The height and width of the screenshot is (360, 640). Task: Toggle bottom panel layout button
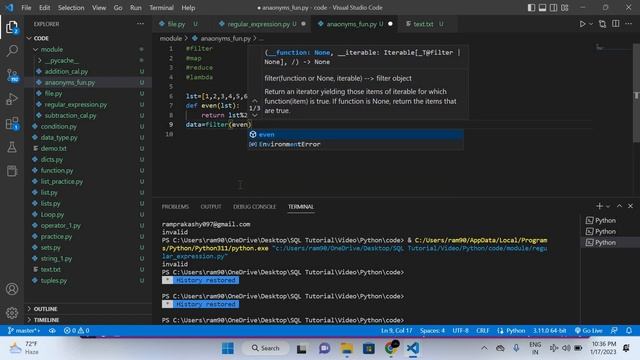(542, 8)
